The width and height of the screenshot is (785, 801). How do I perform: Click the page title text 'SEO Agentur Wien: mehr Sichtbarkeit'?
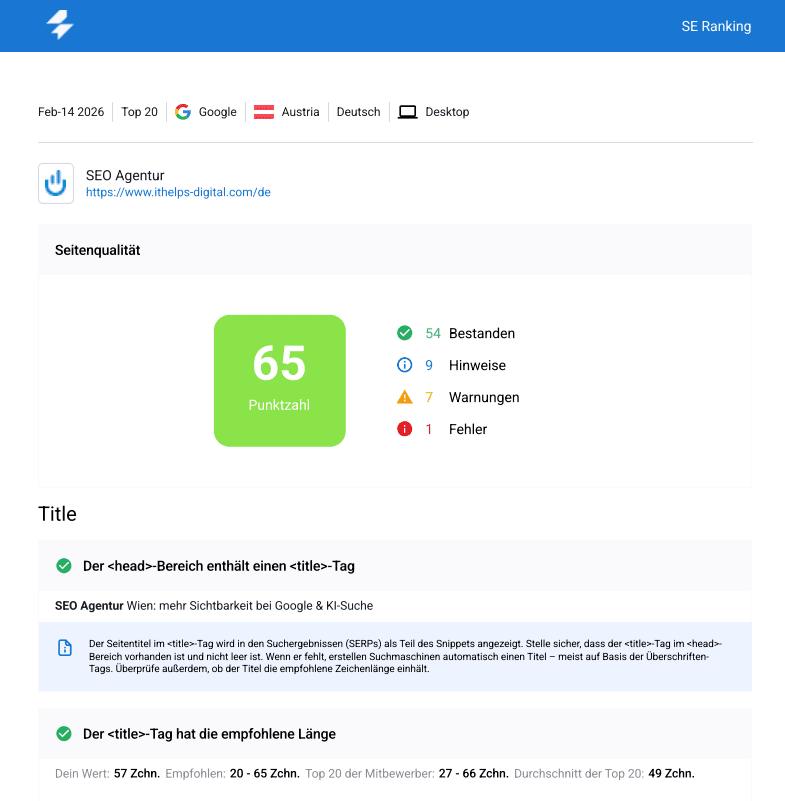(214, 606)
